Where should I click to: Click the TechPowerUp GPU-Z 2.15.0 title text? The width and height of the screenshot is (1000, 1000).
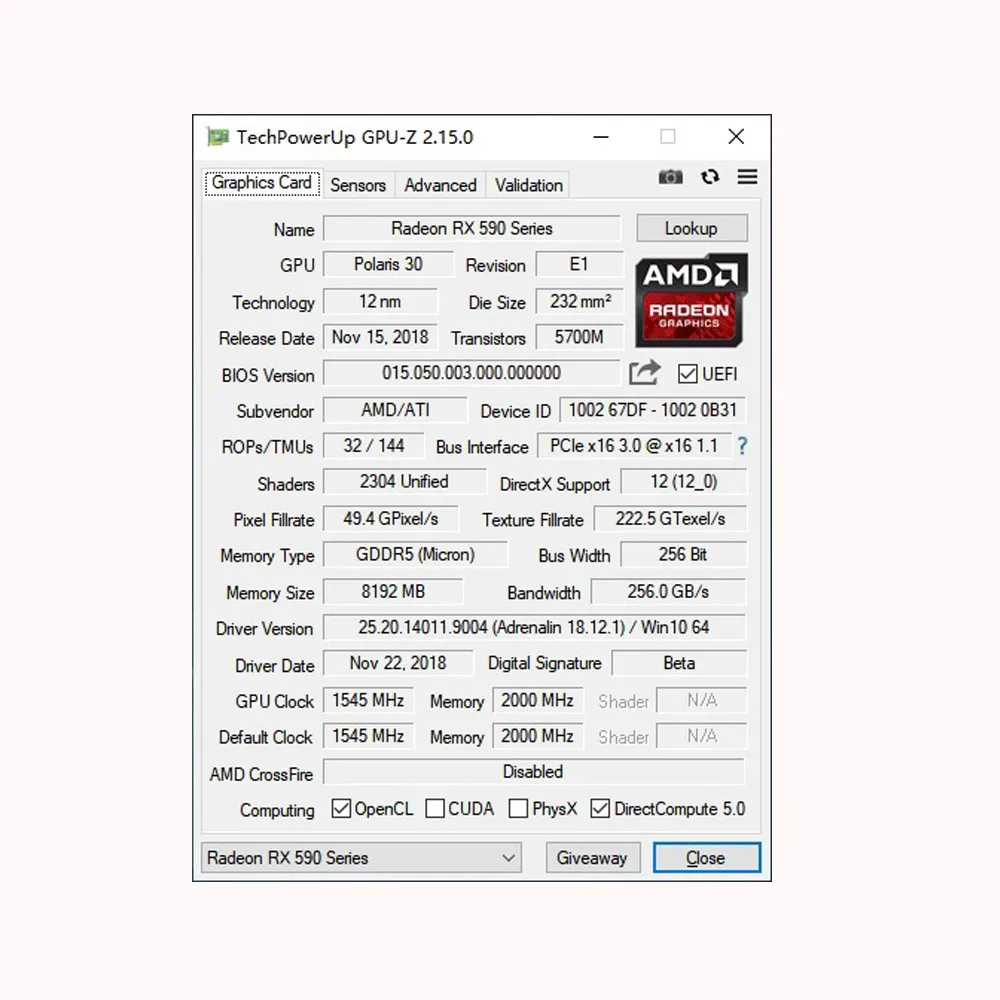tap(355, 137)
